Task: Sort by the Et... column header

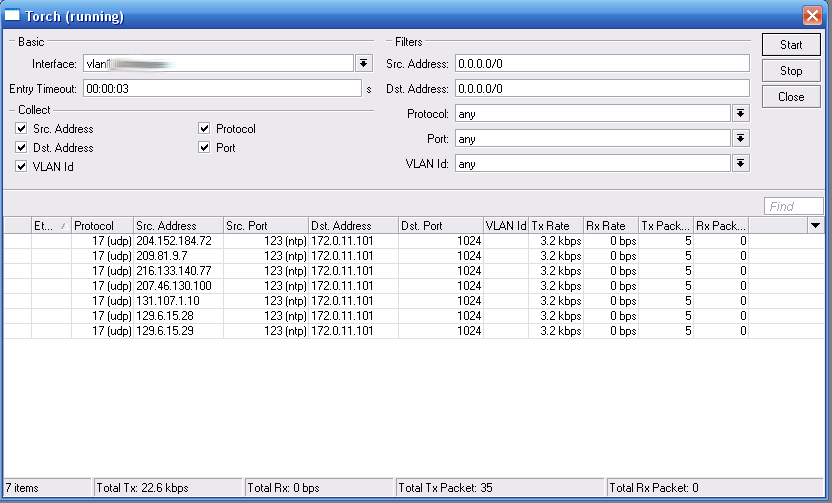Action: 51,226
